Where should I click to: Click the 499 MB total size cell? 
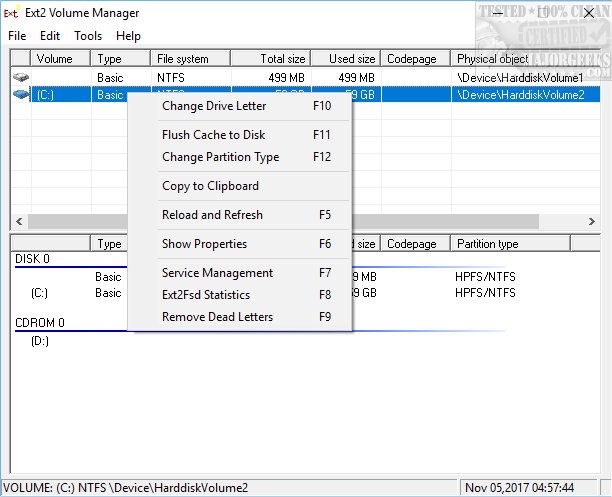click(x=286, y=78)
